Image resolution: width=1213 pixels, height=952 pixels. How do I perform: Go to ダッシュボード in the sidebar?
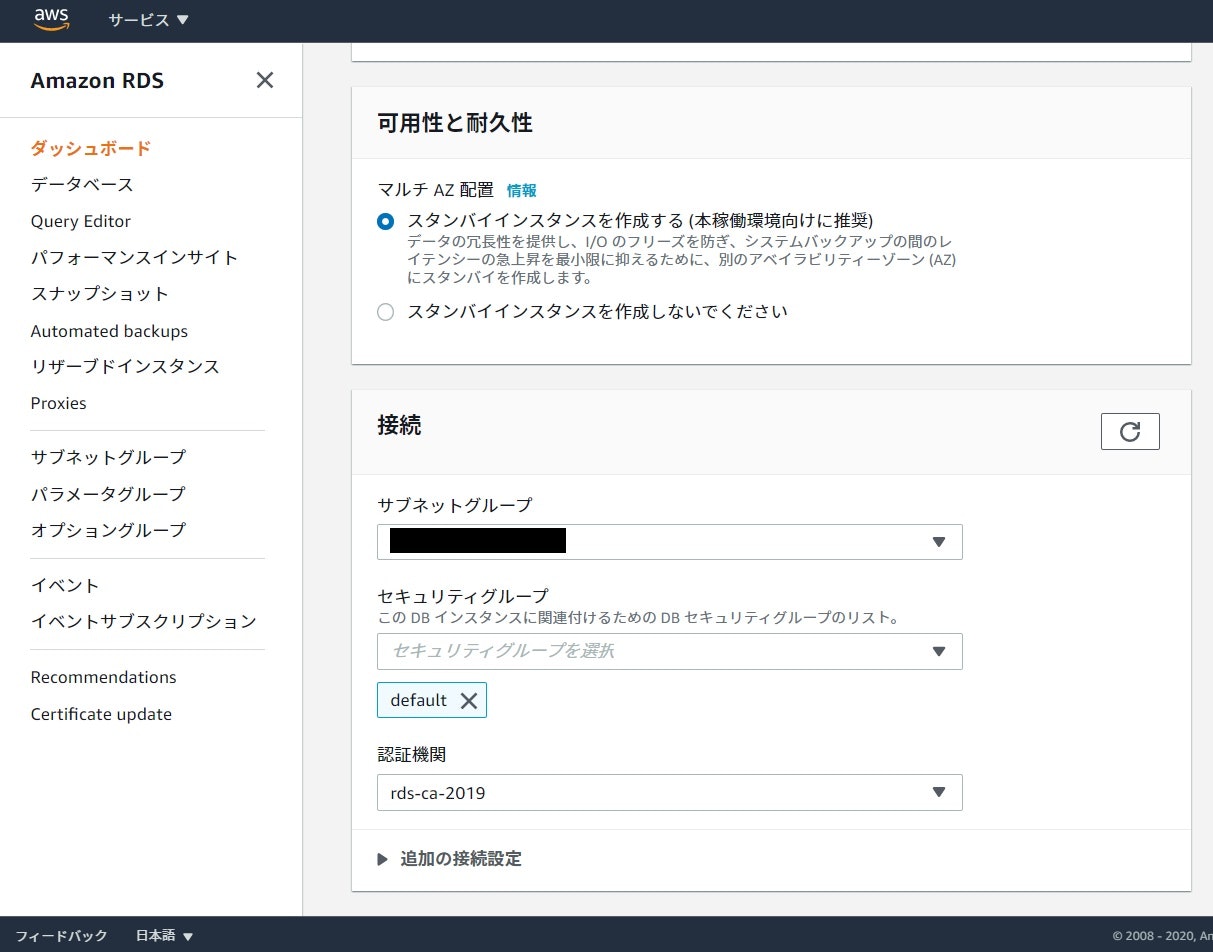(x=91, y=148)
